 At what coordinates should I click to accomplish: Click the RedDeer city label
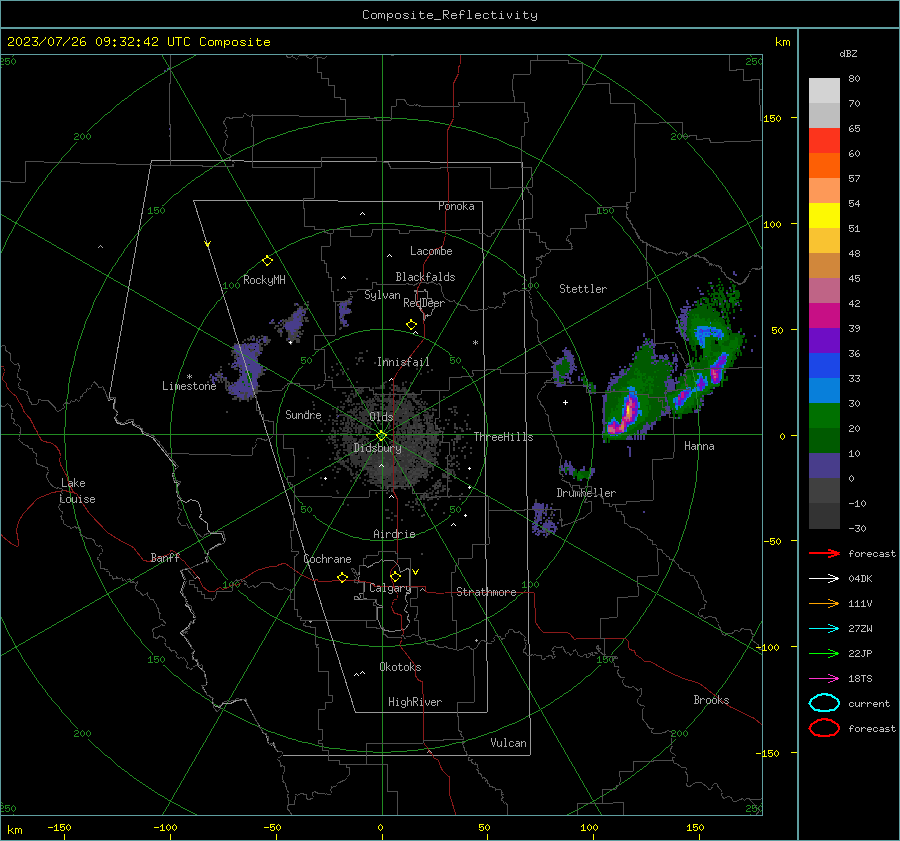point(424,303)
